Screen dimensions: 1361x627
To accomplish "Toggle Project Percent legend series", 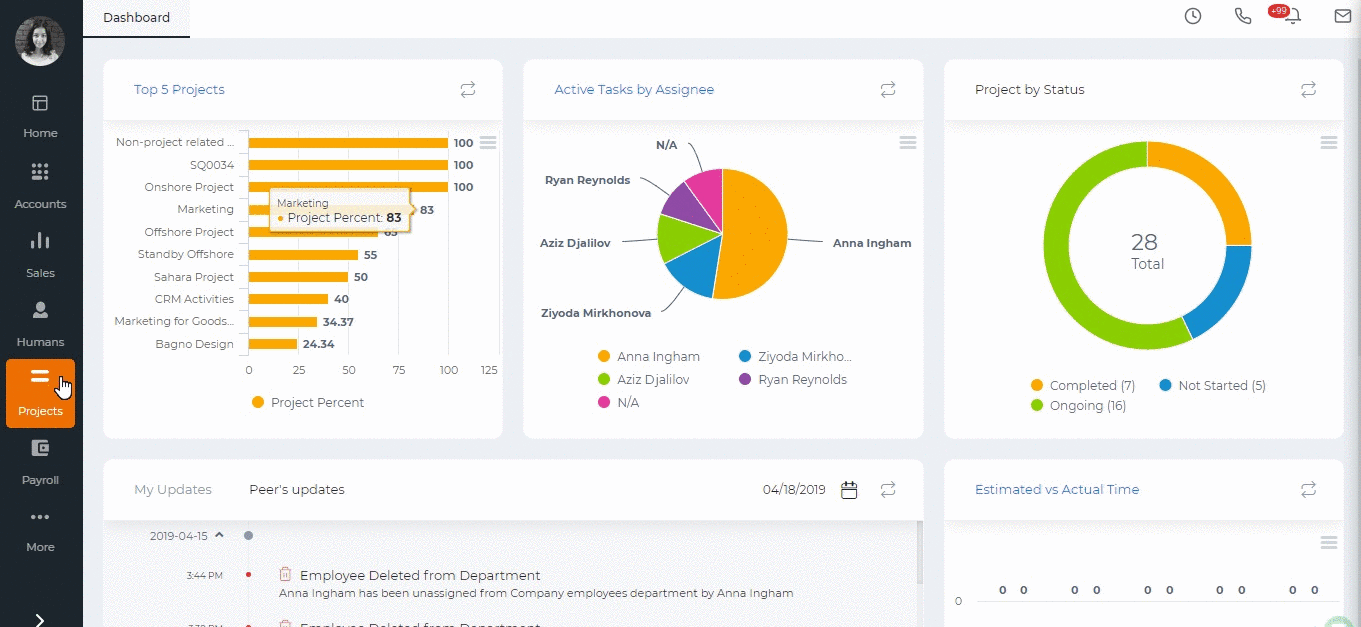I will [308, 402].
